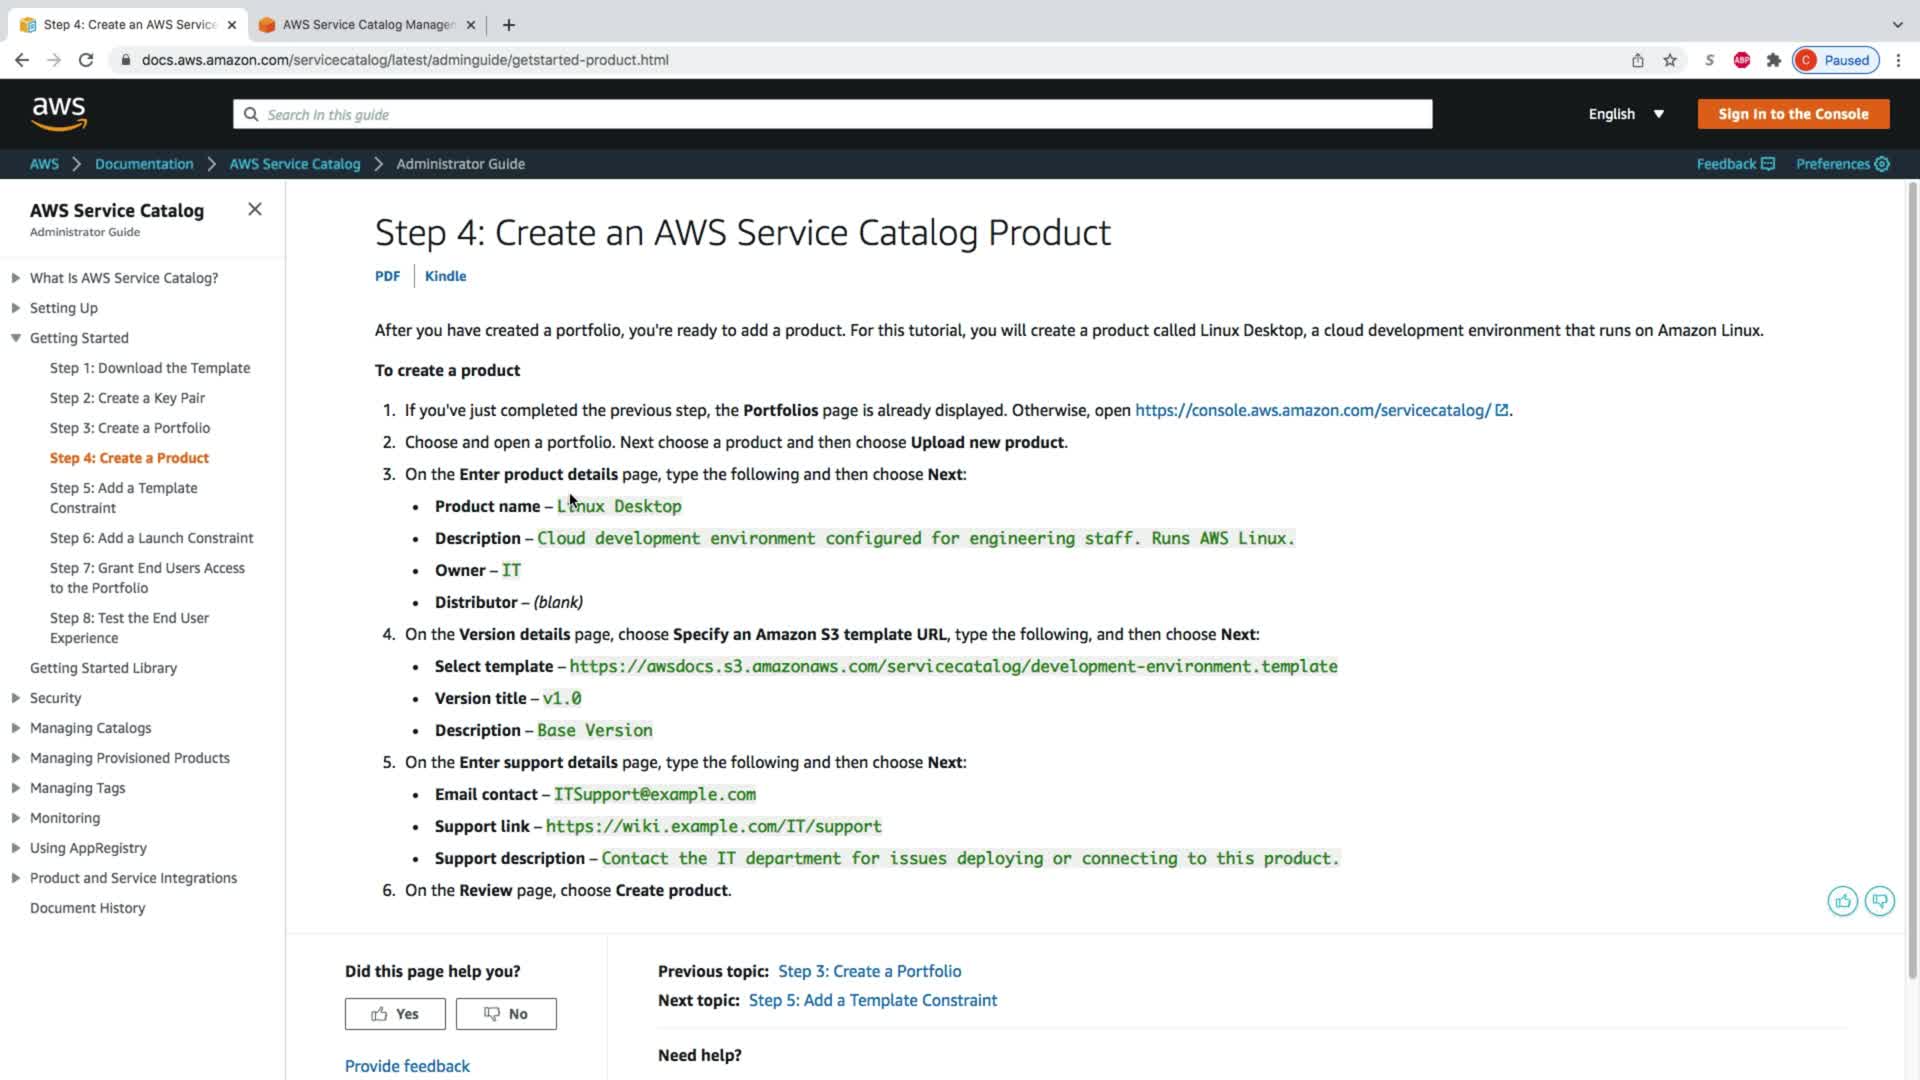
Task: Click the AWS logo in header
Action: 59,114
